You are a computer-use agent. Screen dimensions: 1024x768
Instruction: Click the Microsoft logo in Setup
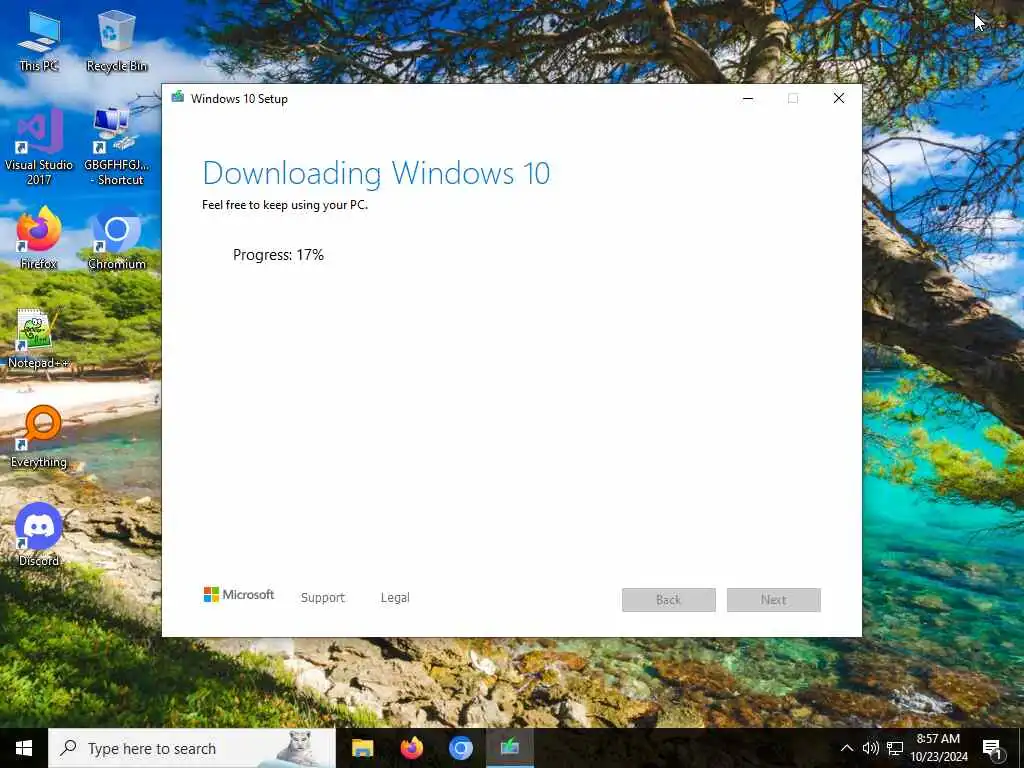[239, 595]
